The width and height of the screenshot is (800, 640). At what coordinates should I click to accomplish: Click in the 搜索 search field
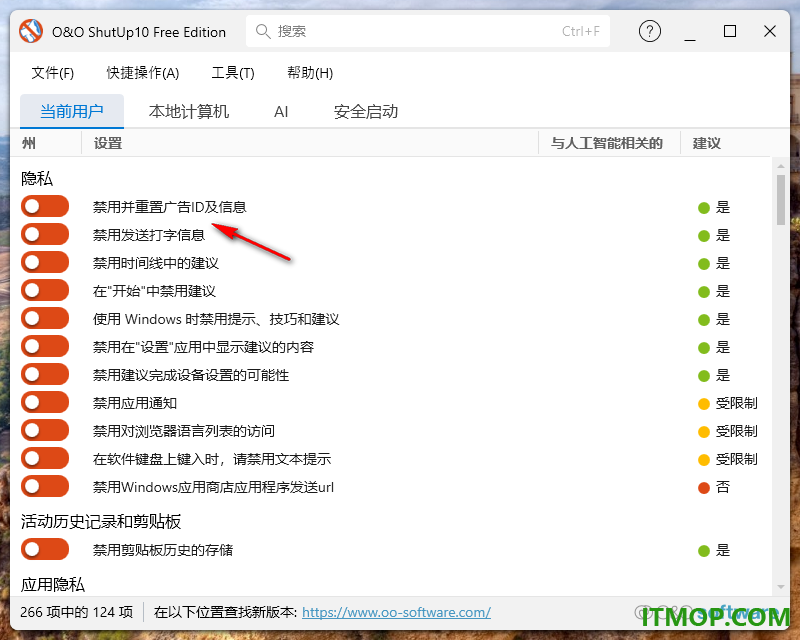(428, 32)
